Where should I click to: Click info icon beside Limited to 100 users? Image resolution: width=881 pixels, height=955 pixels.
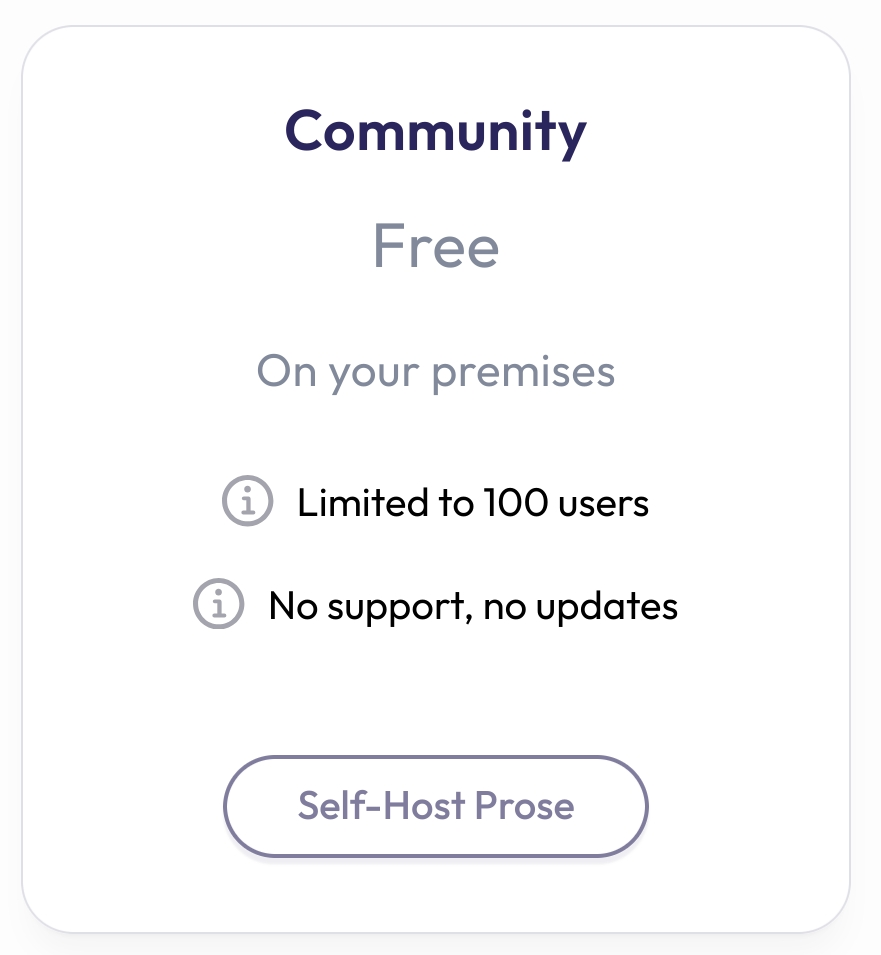247,502
